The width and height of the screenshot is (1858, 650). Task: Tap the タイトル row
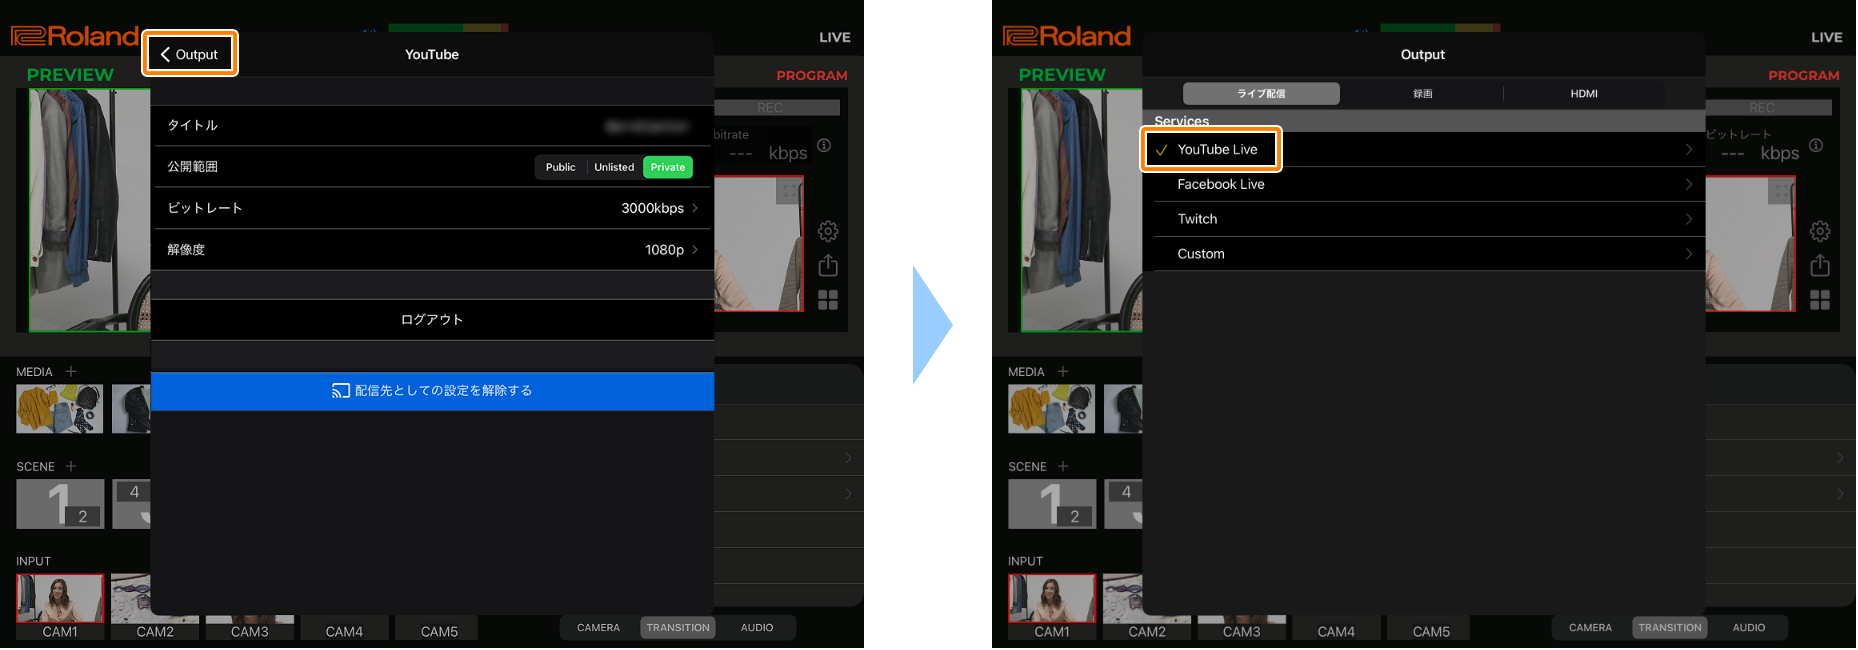pyautogui.click(x=432, y=126)
